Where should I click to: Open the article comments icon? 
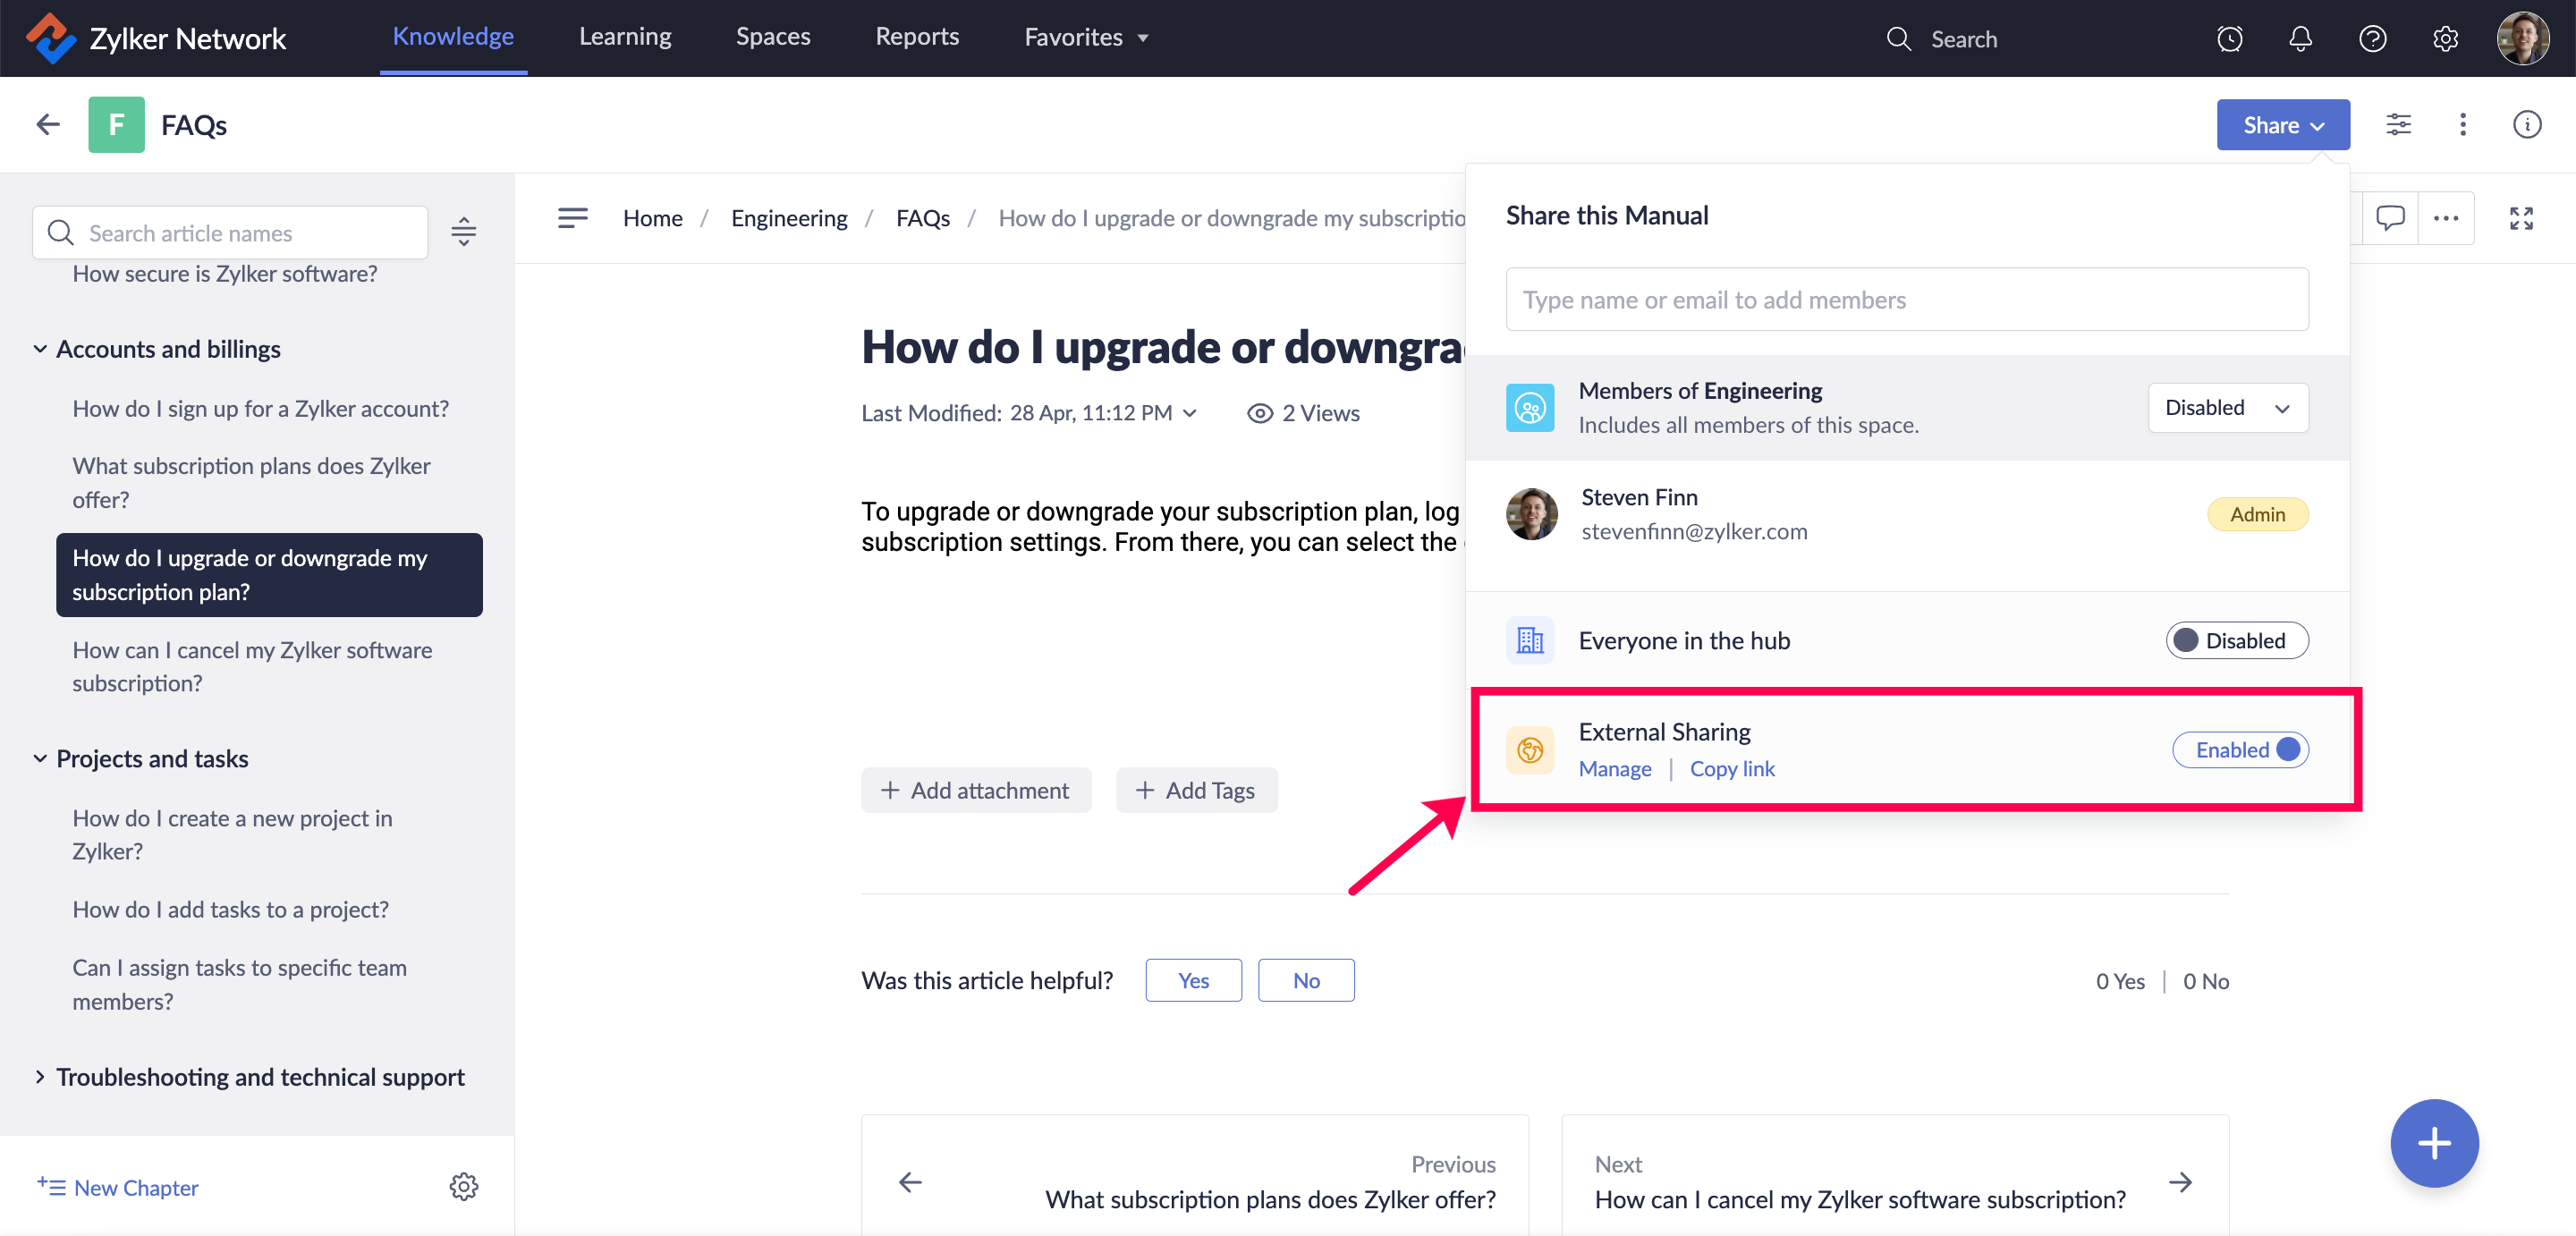coord(2389,217)
